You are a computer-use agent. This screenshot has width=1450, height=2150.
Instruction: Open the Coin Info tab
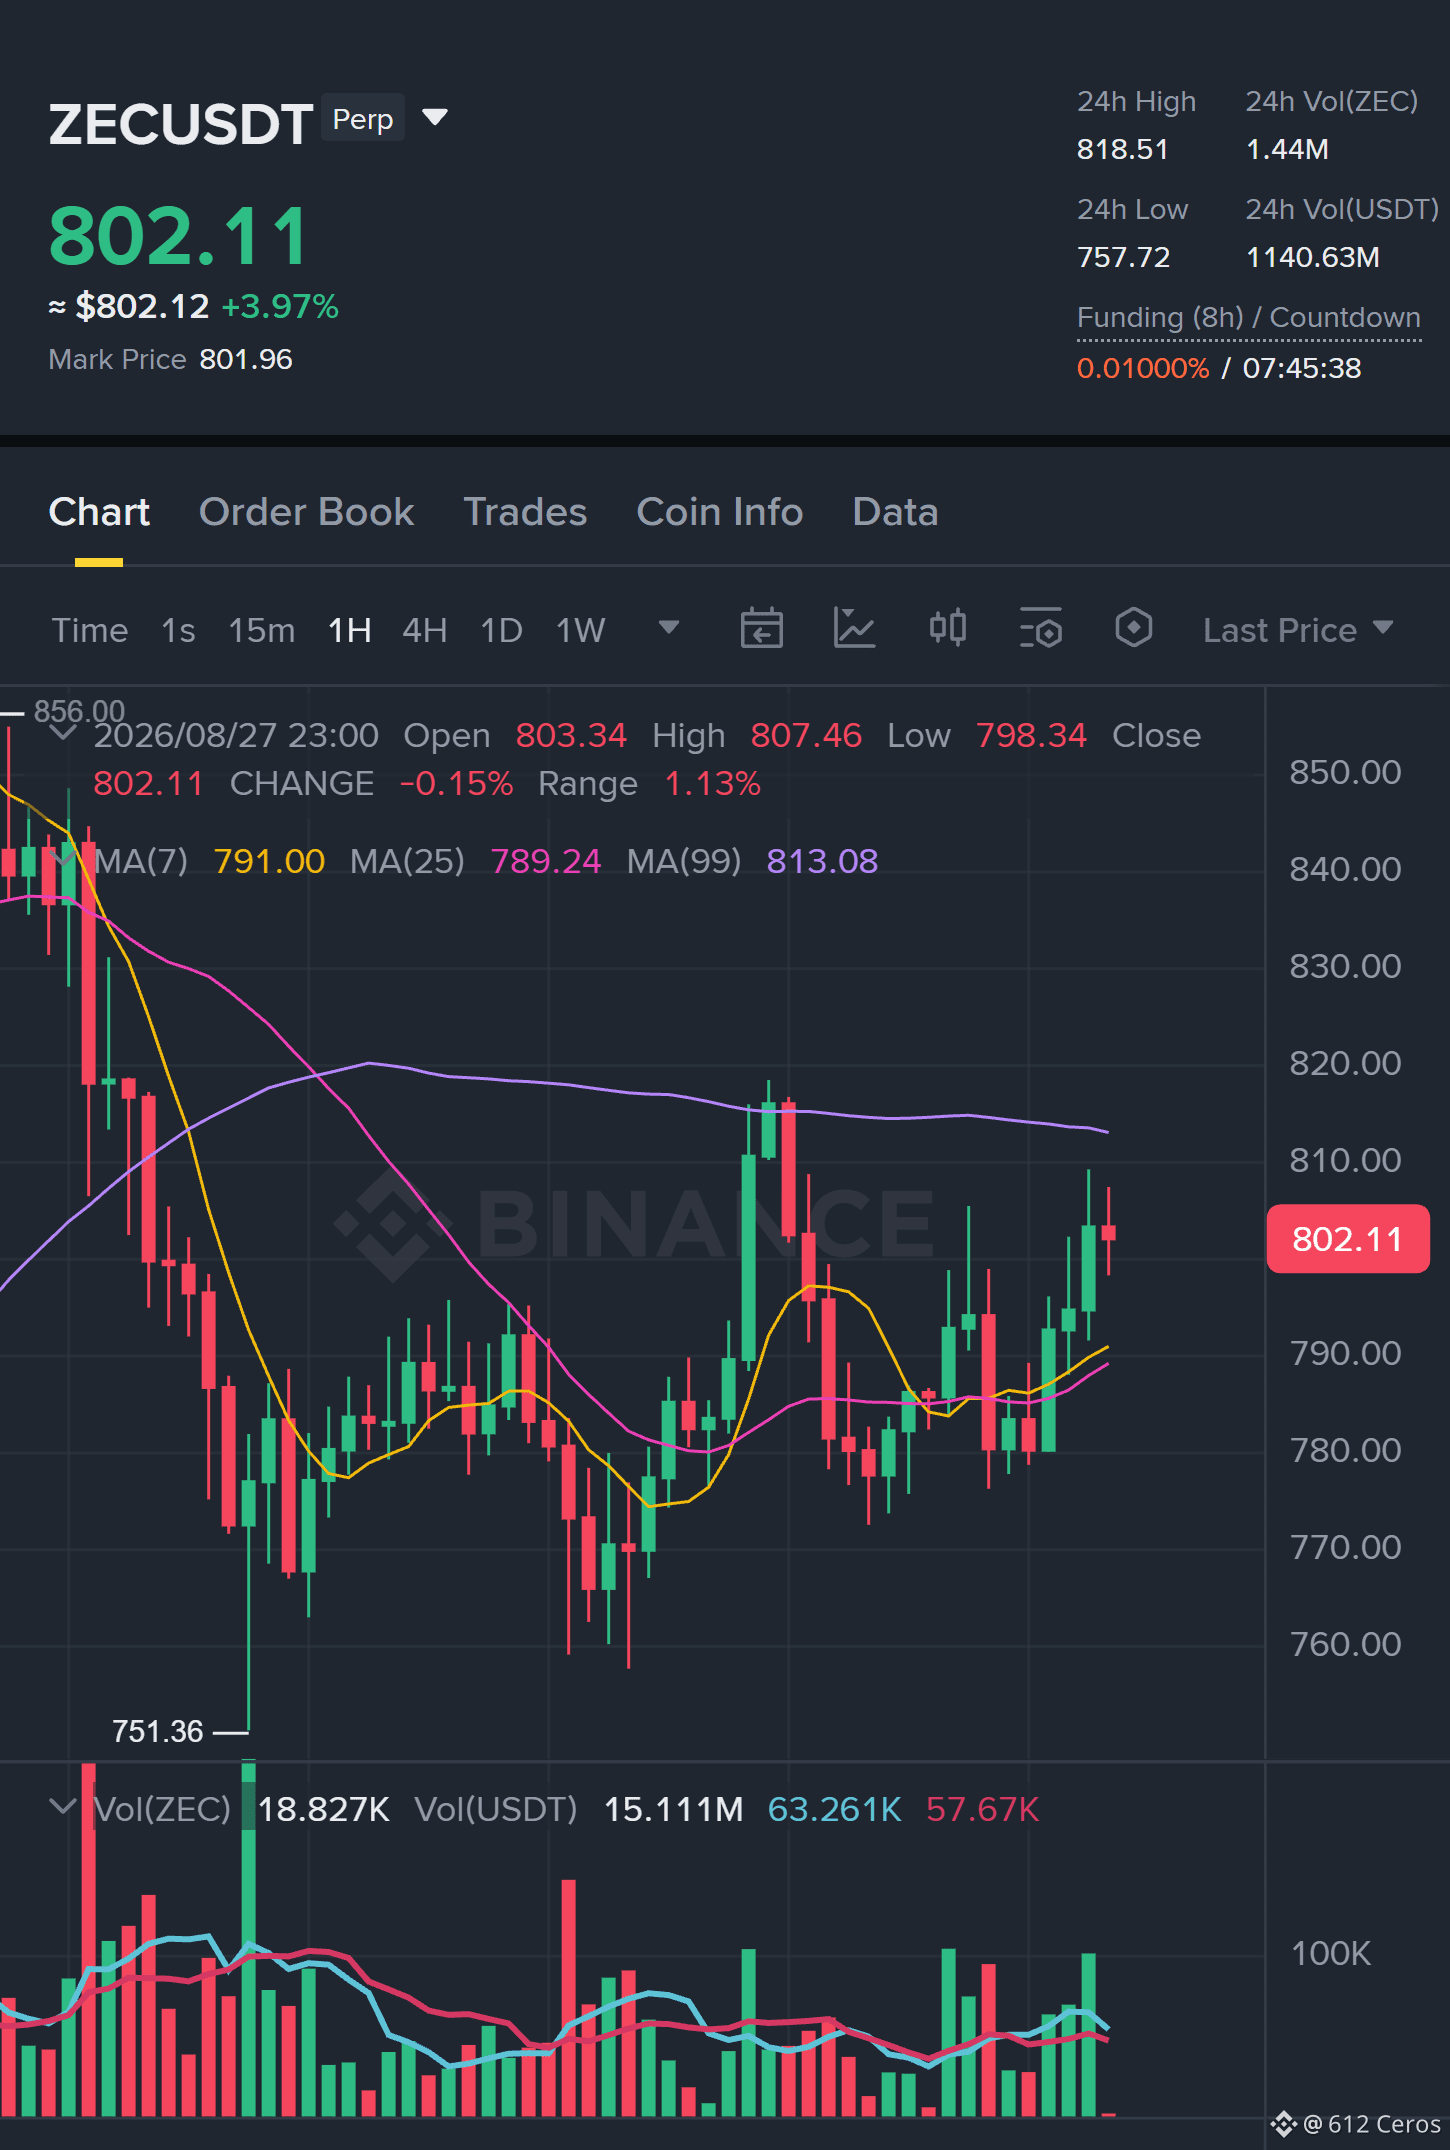coord(720,512)
